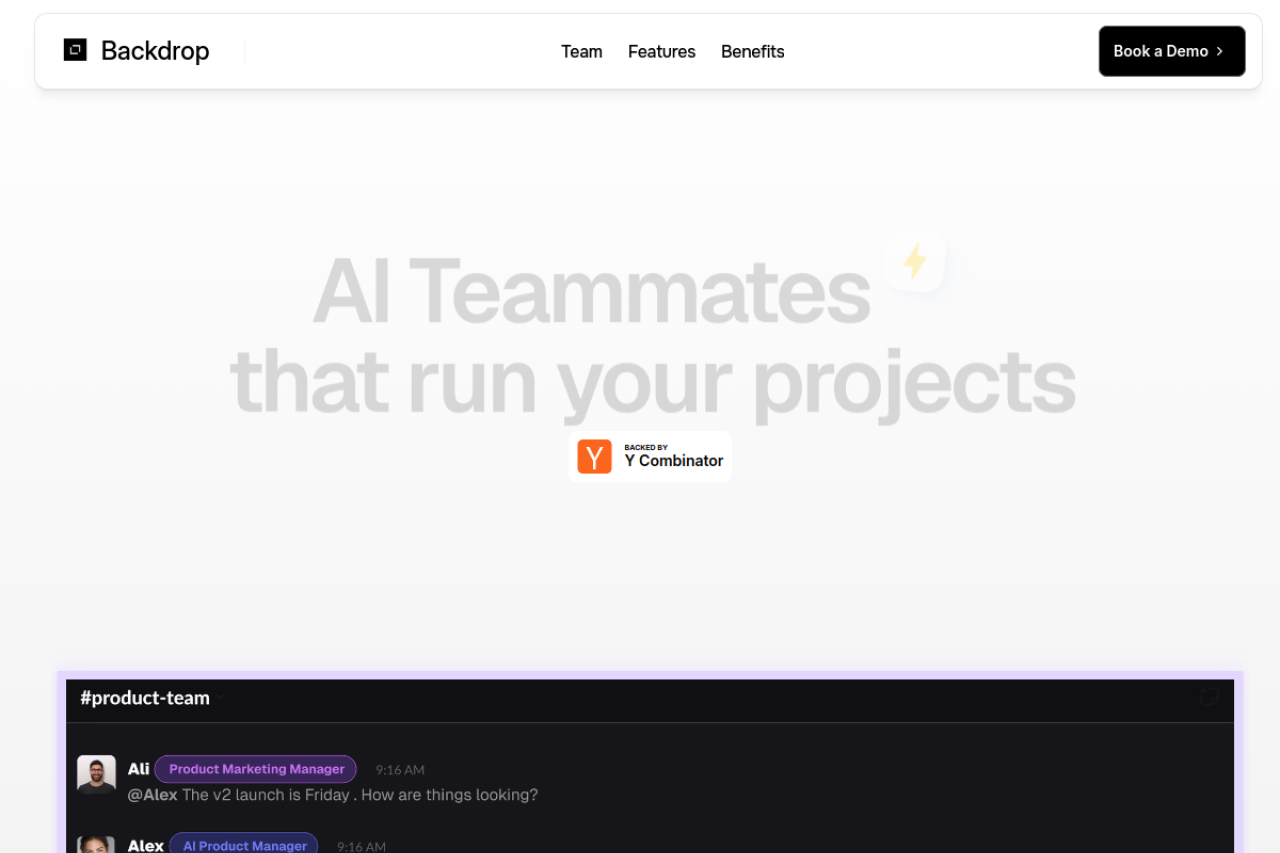Click Ali's 9:16 AM message timestamp
The height and width of the screenshot is (853, 1280).
click(x=400, y=770)
